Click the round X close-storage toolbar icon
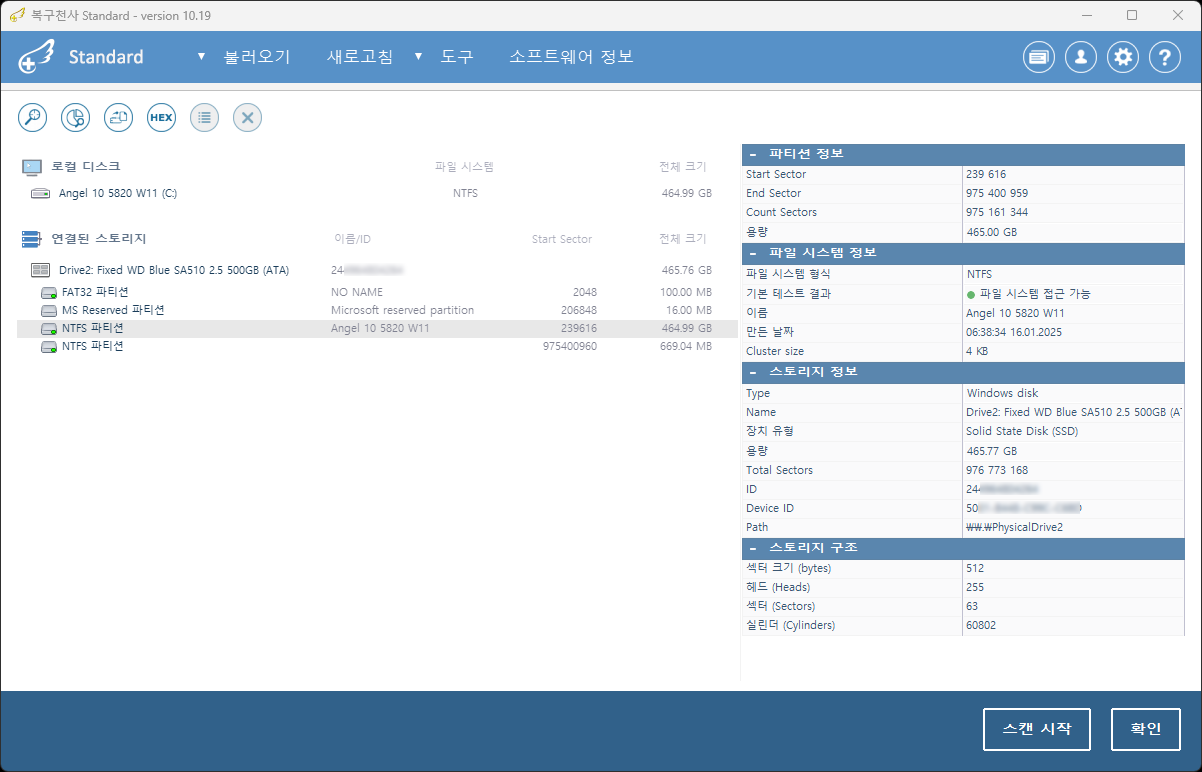This screenshot has height=772, width=1202. tap(248, 117)
